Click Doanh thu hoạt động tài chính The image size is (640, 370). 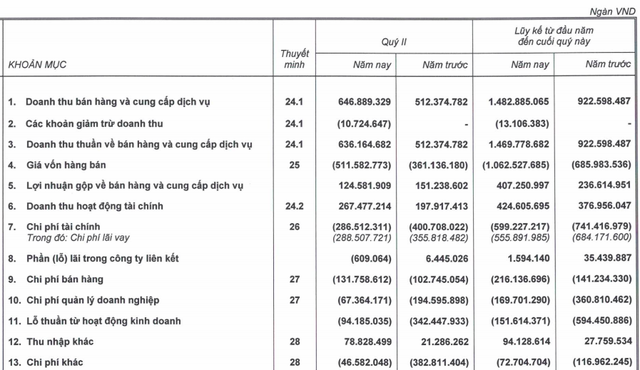pos(95,206)
